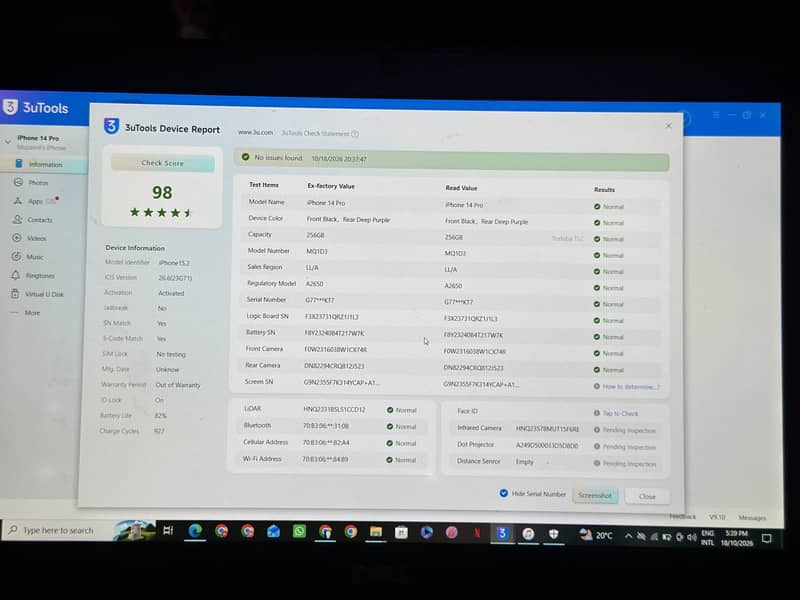Open Windows Security shield in the taskbar
Viewport: 800px width, 600px height.
click(554, 534)
